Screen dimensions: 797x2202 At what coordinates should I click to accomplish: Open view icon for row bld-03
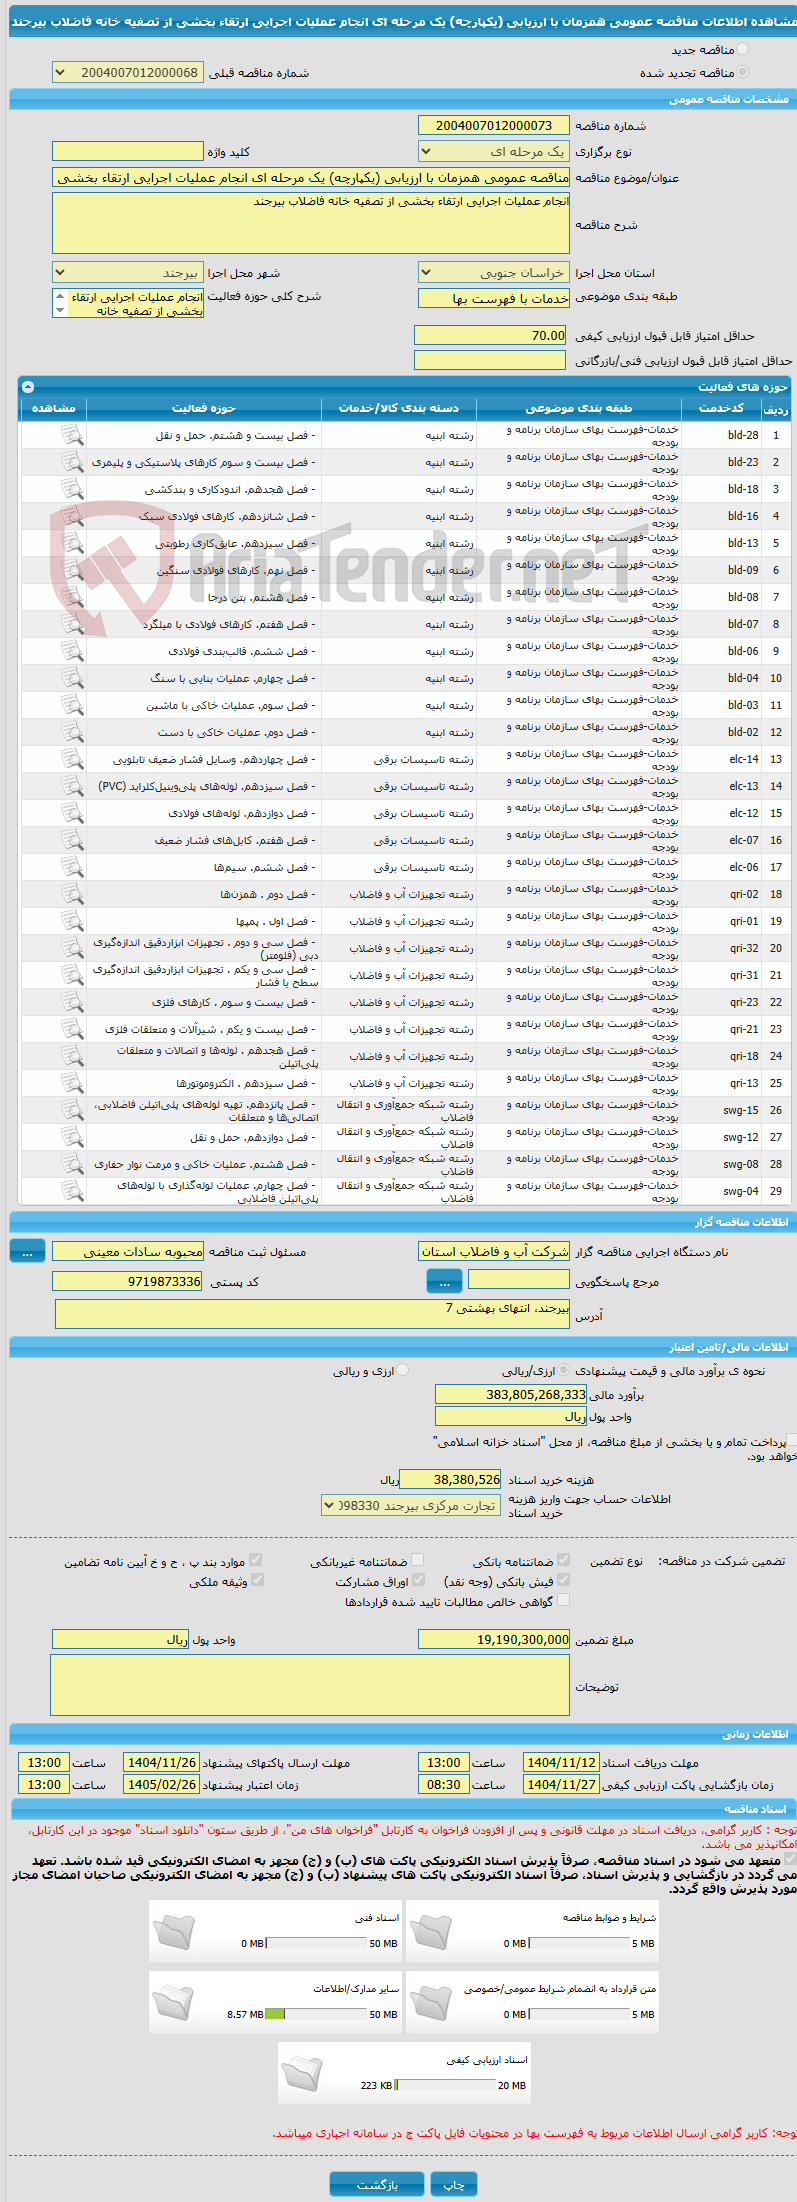pyautogui.click(x=71, y=705)
